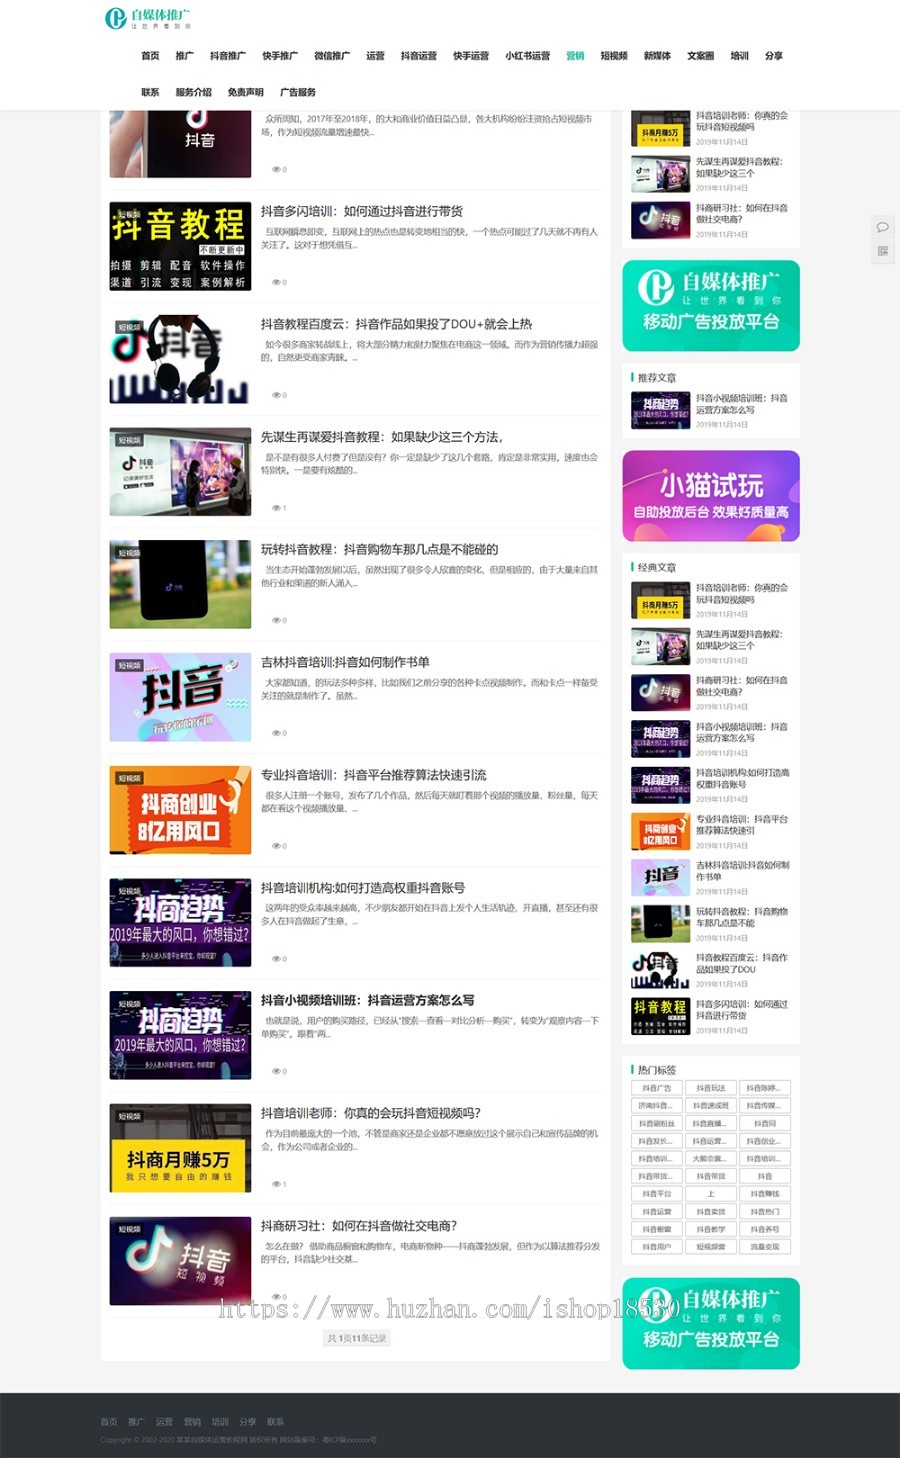The image size is (900, 1458).
Task: Select the 抖音养号 hot tag
Action: pos(765,1229)
